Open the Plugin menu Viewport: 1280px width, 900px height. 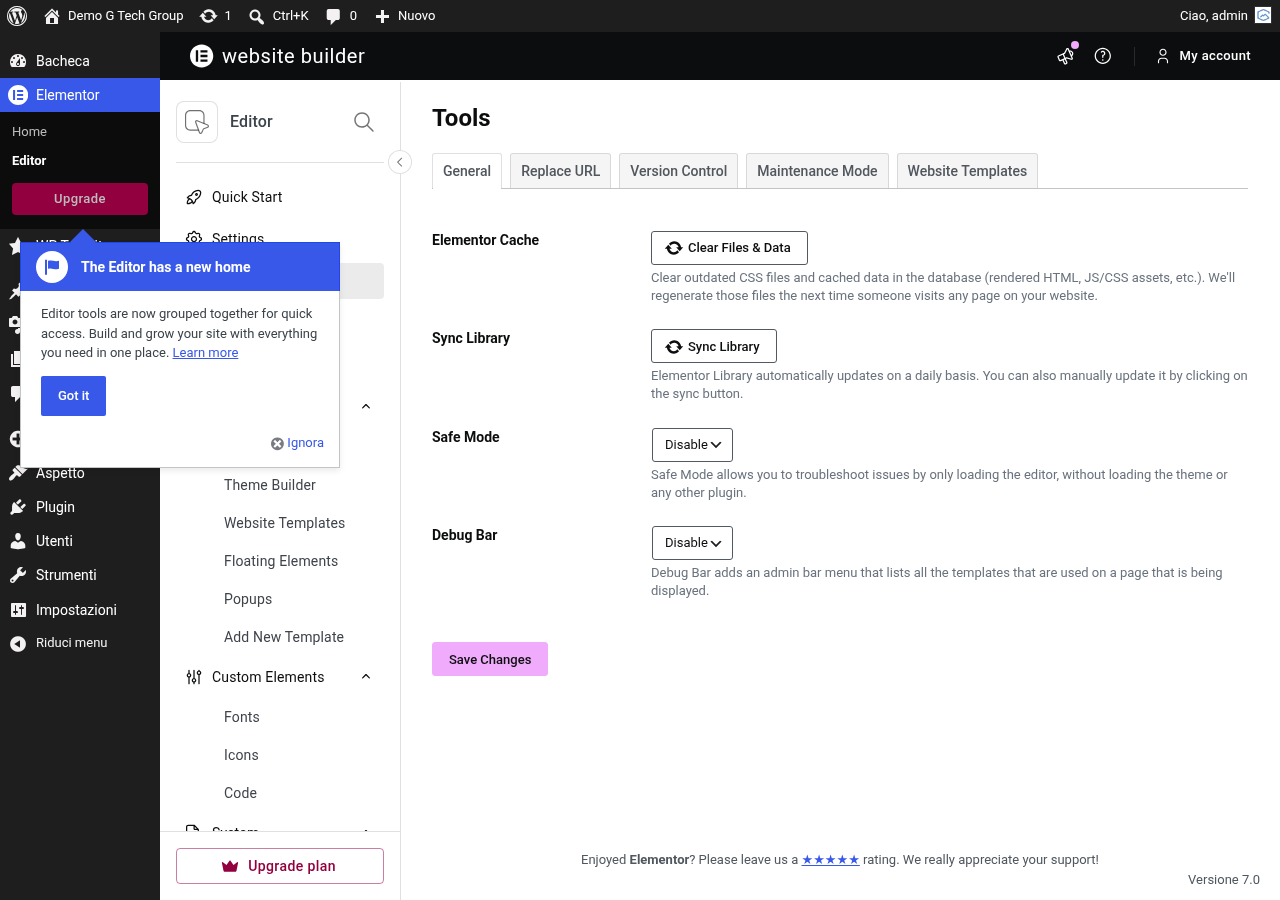[x=80, y=507]
